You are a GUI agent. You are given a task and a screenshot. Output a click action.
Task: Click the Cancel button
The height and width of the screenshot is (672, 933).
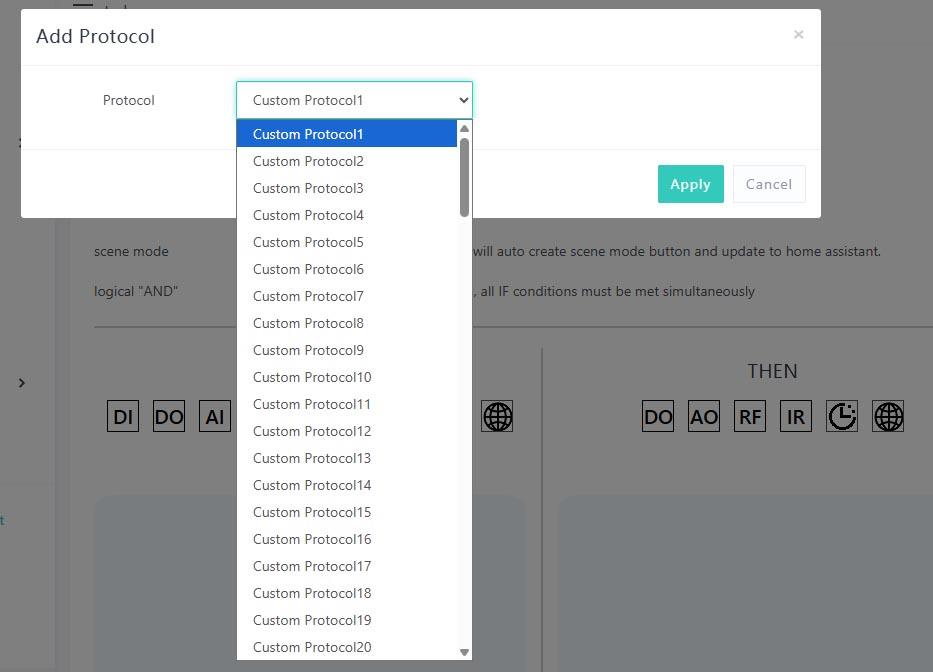click(768, 184)
